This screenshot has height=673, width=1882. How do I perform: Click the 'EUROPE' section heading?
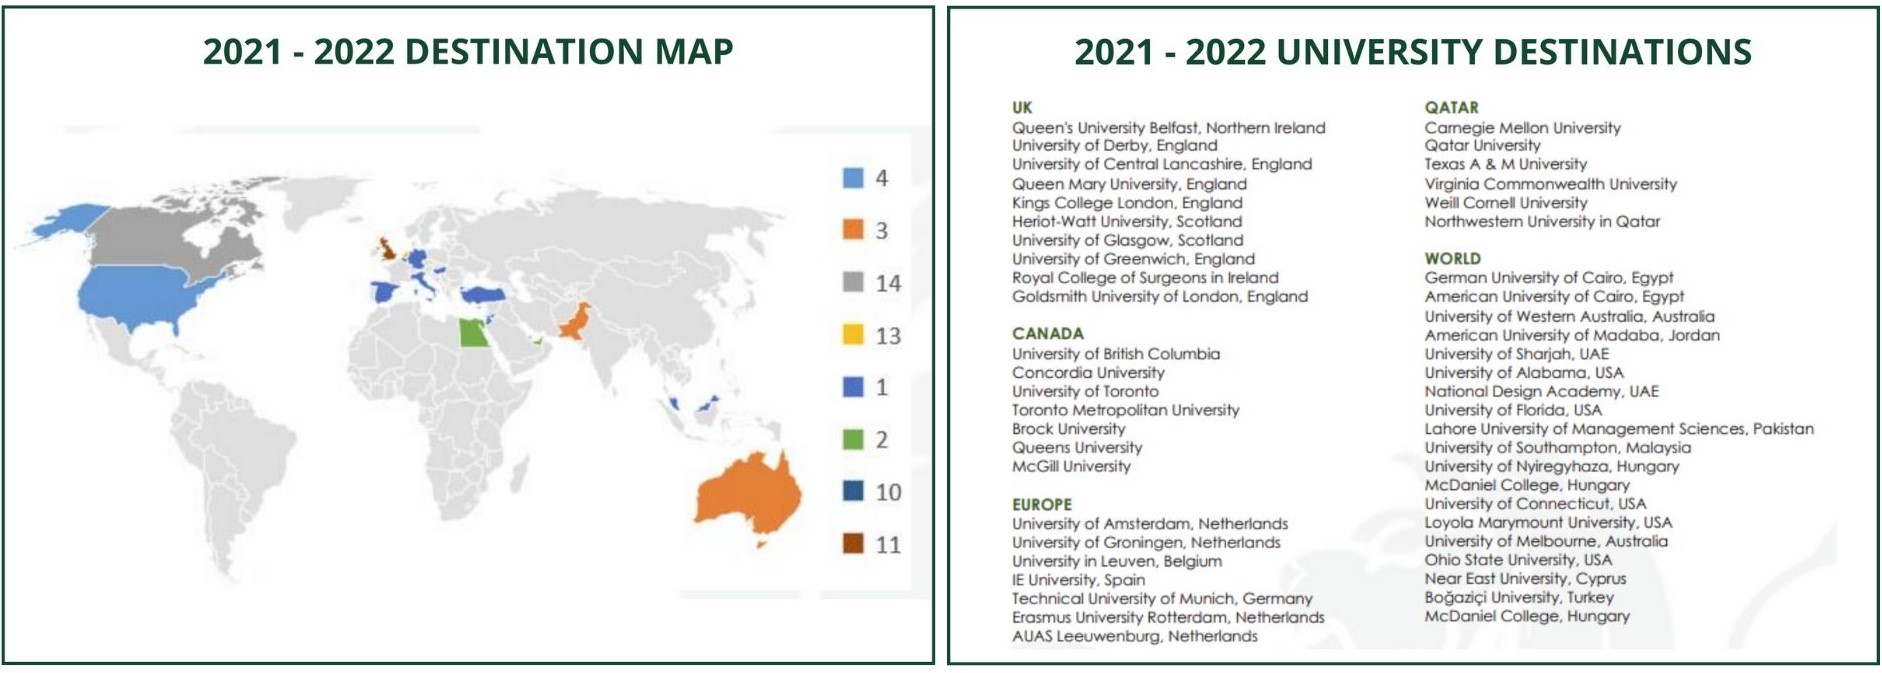tap(1042, 505)
